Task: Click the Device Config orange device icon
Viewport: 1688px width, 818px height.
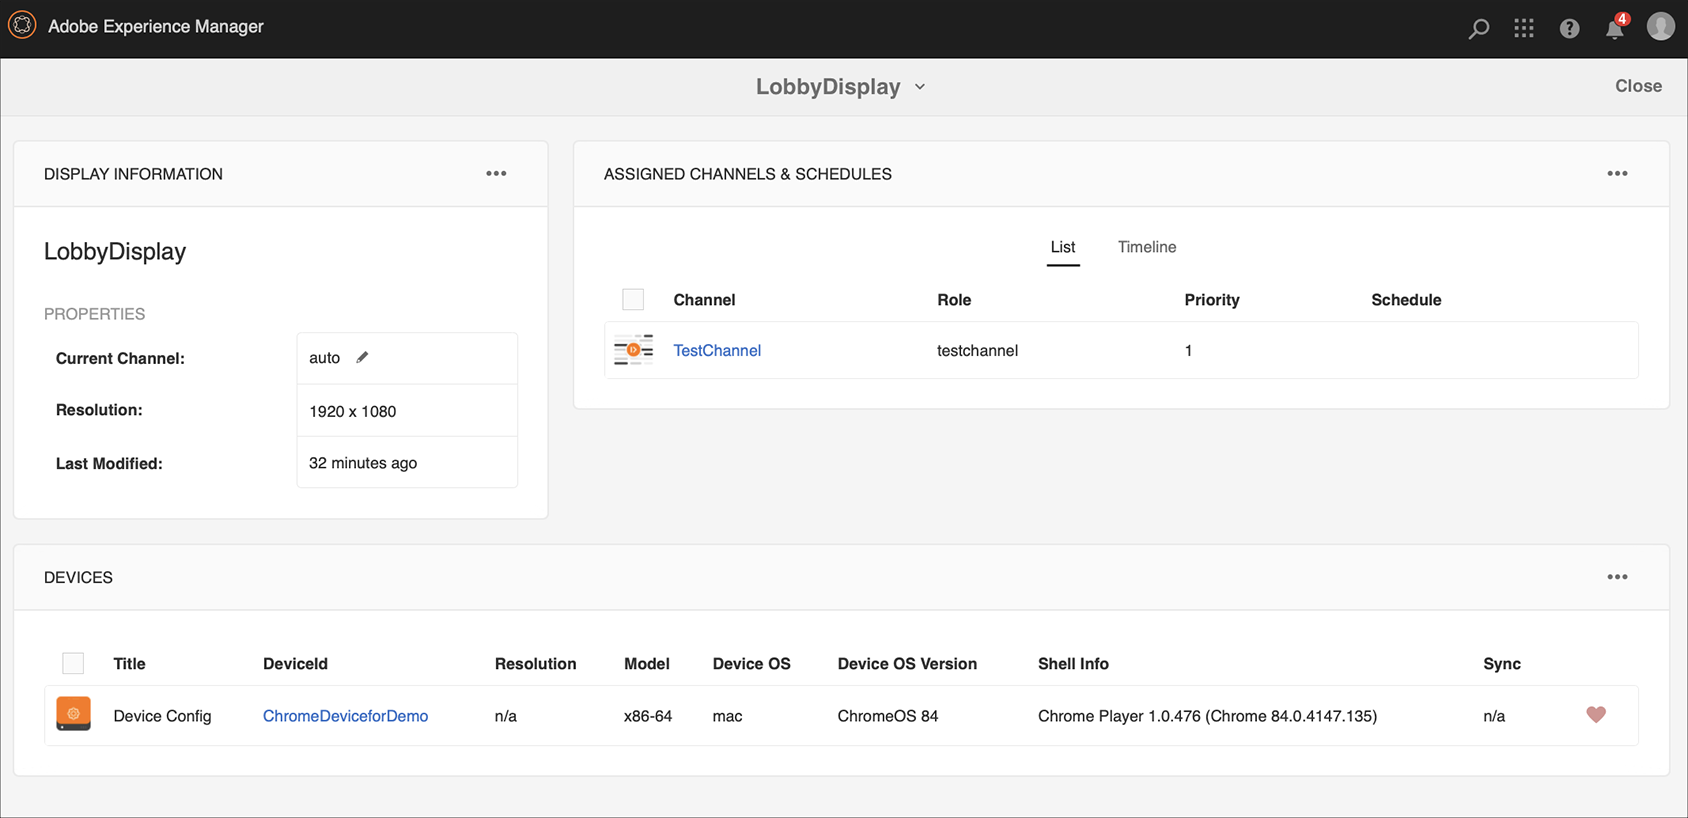Action: tap(73, 714)
